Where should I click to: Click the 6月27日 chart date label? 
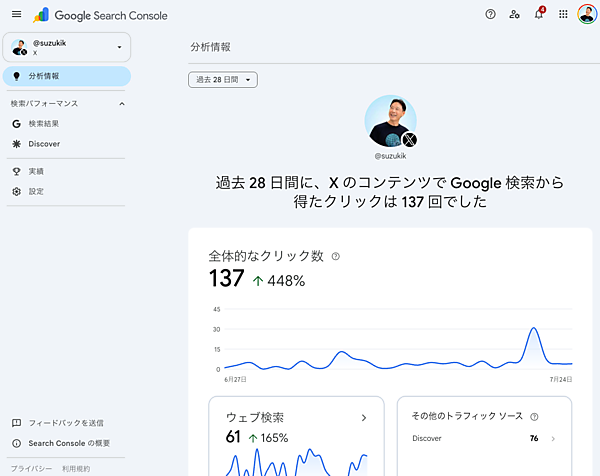tap(235, 380)
